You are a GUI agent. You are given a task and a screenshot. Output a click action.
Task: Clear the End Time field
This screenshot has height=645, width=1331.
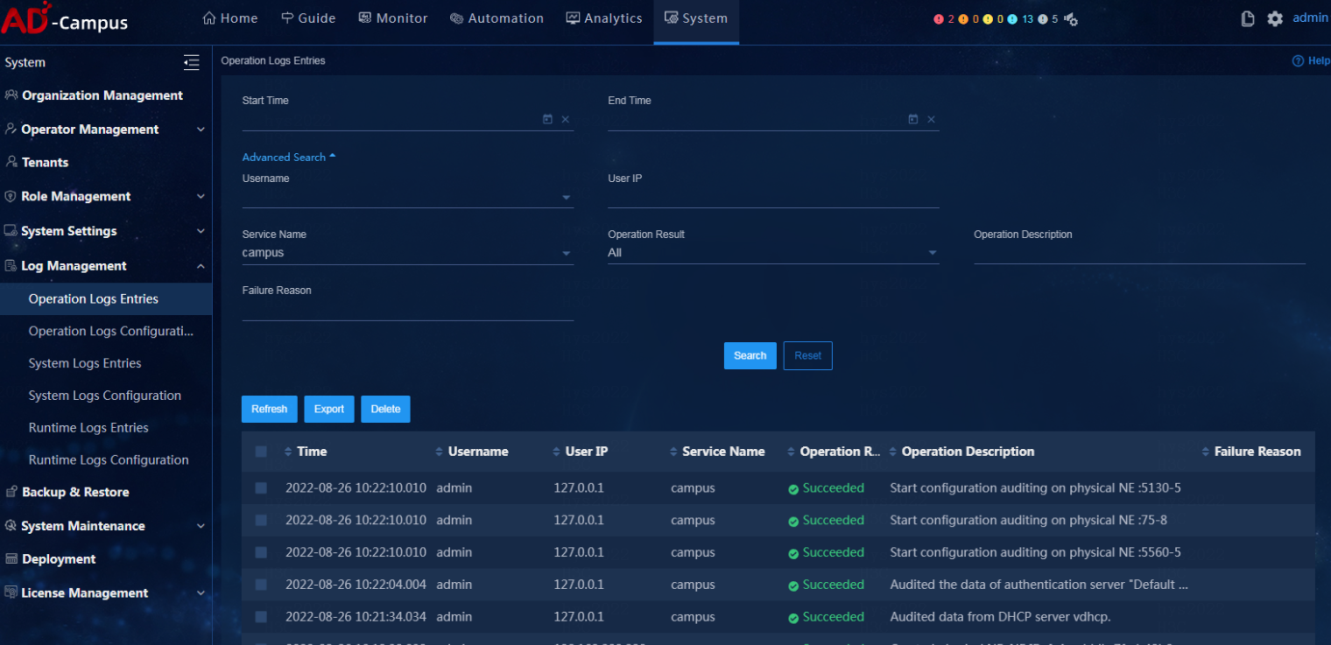pos(931,119)
